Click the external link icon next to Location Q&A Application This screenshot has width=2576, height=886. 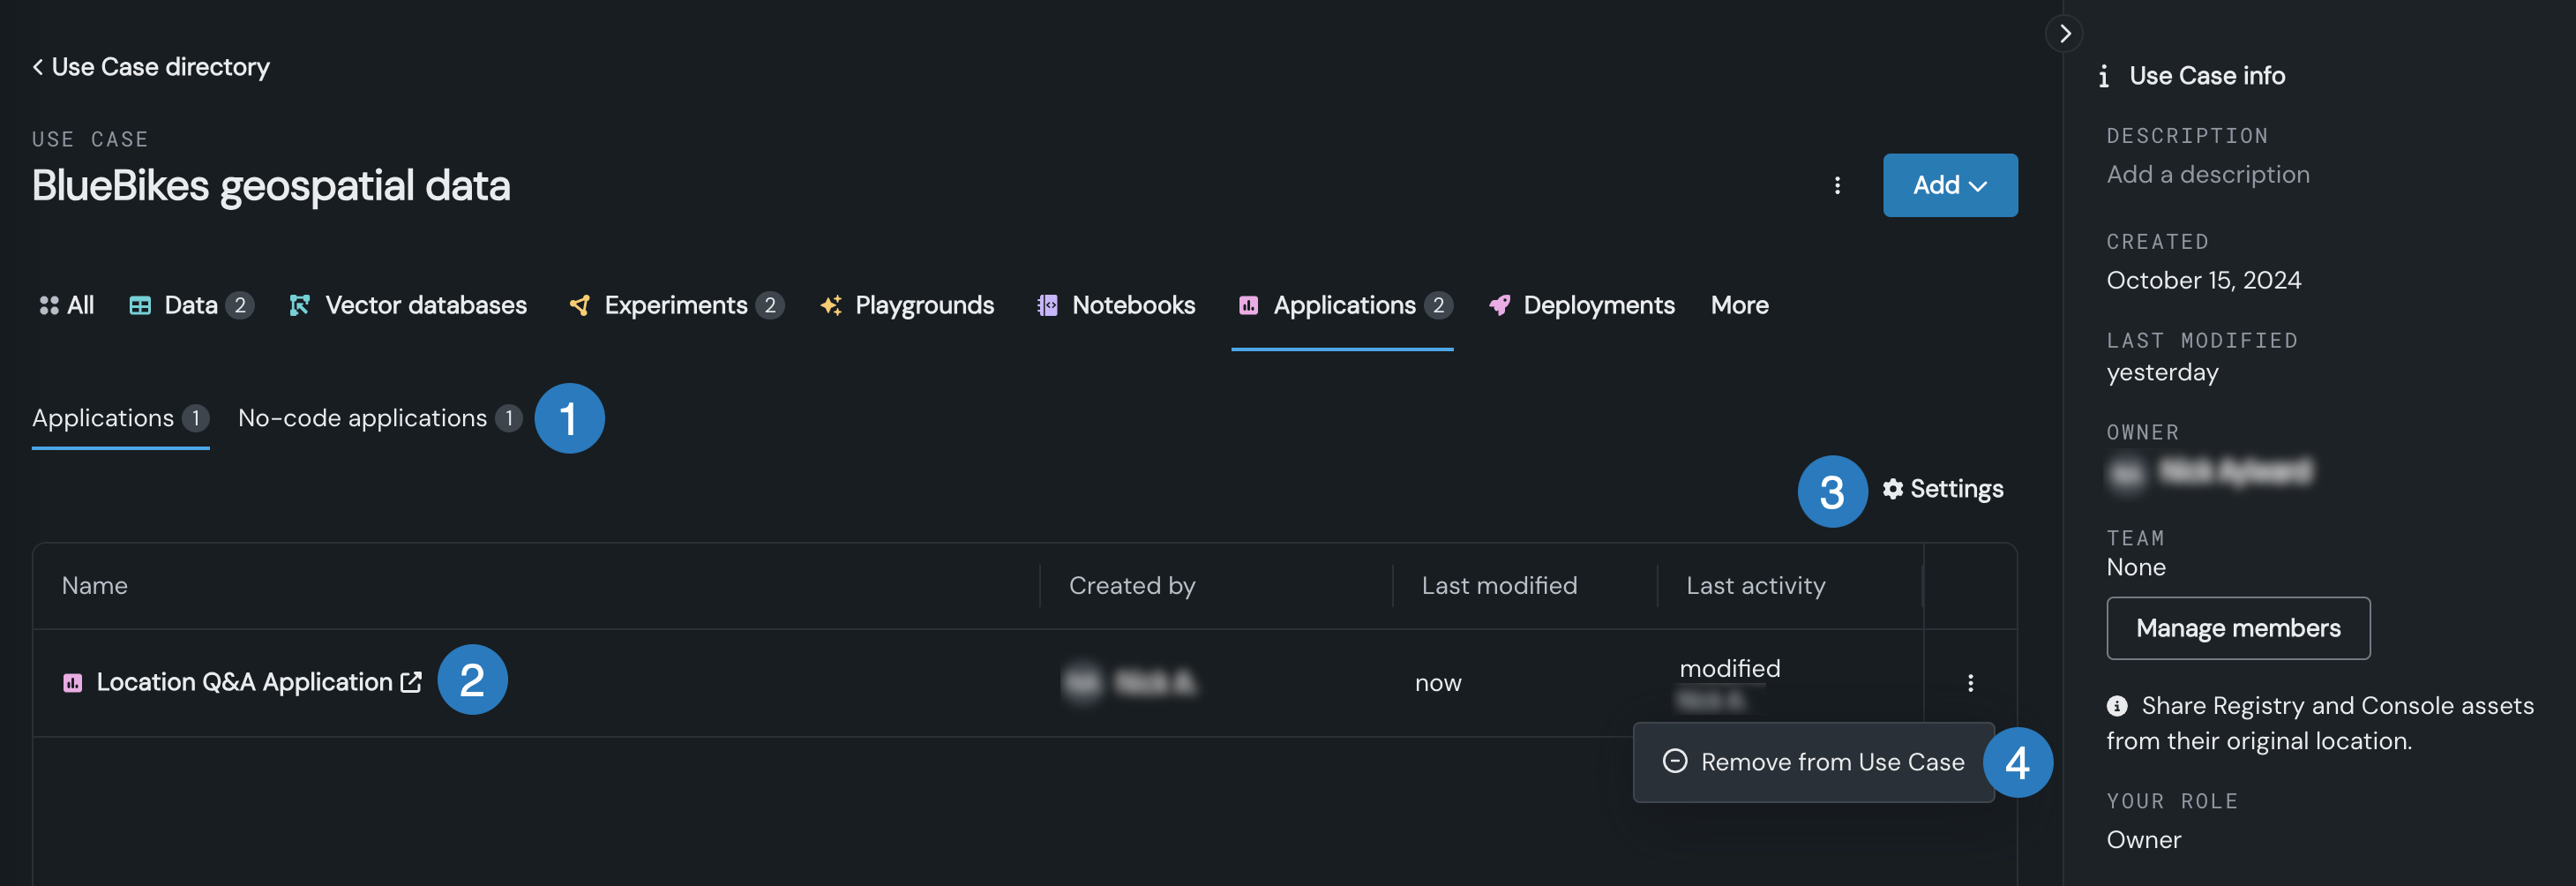point(411,682)
